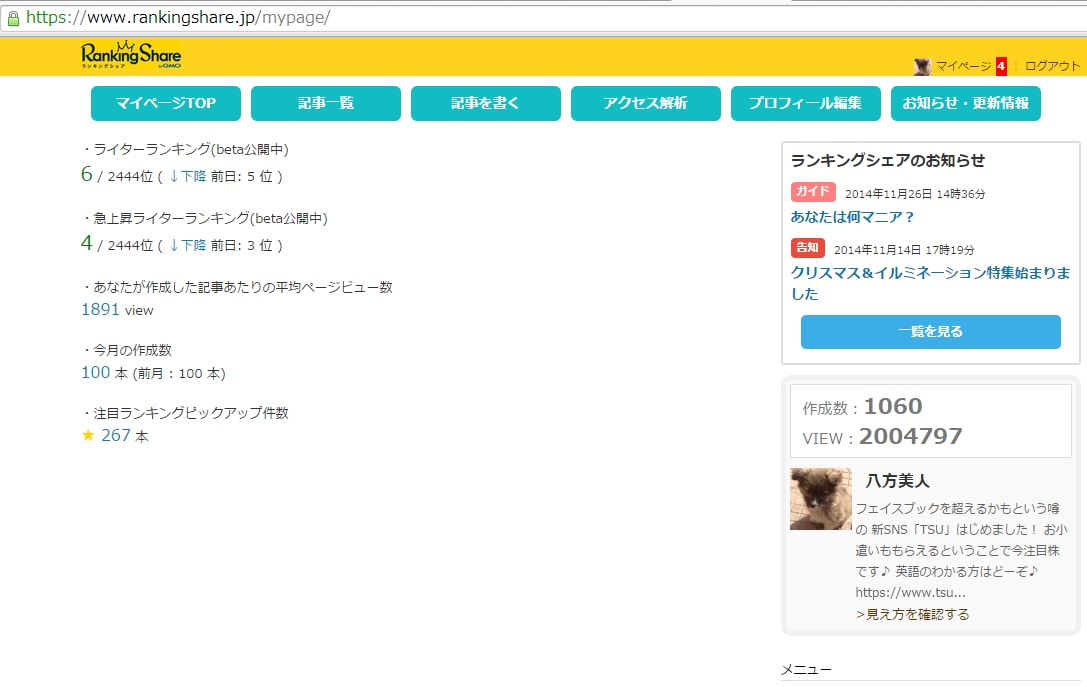Open the プロフィール編集 tab
Viewport: 1087px width, 687px height.
806,103
